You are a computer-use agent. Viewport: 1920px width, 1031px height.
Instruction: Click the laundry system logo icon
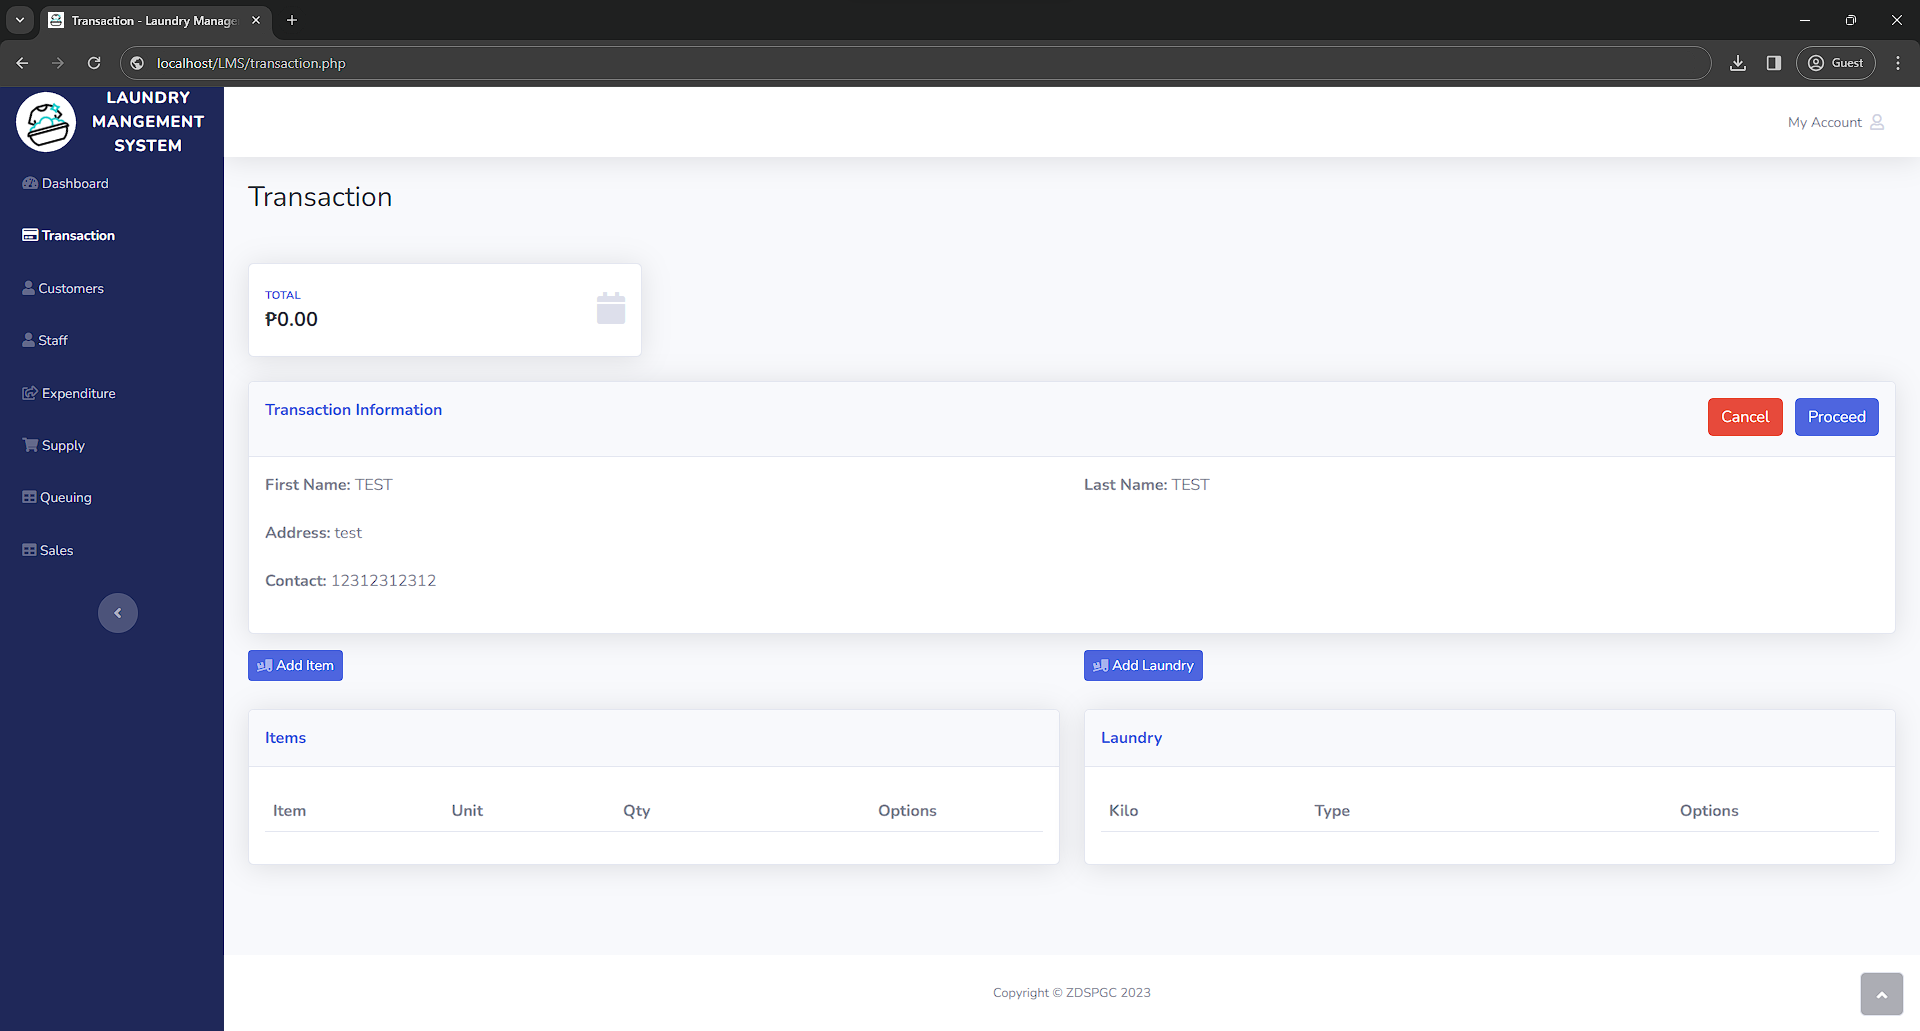(x=46, y=122)
